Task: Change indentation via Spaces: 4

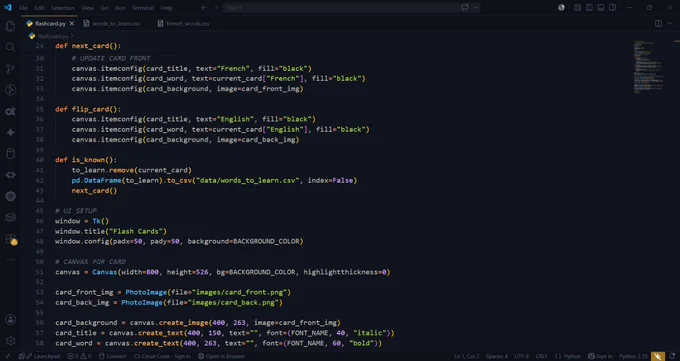Action: [497, 356]
